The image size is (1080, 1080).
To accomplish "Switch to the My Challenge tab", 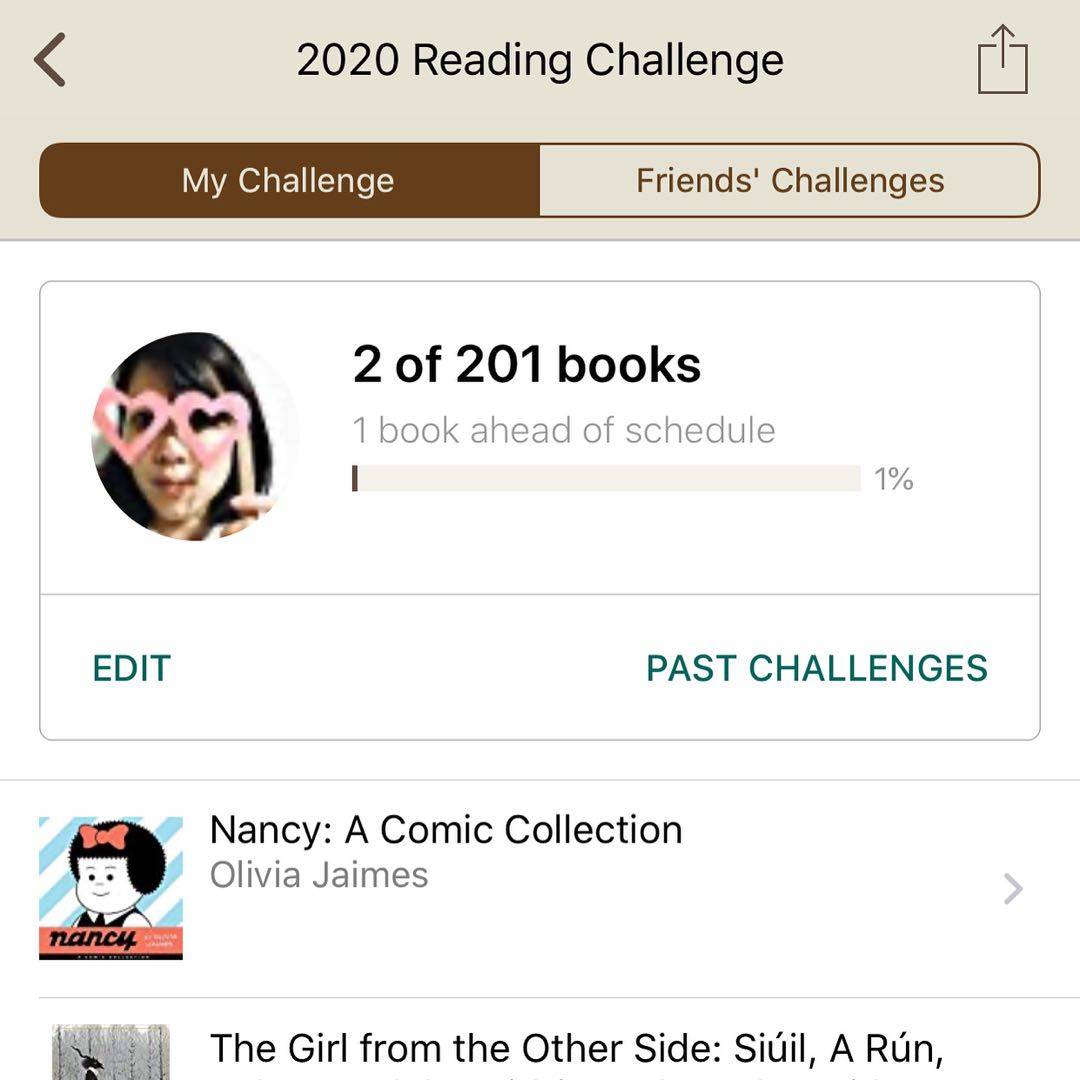I will point(289,181).
